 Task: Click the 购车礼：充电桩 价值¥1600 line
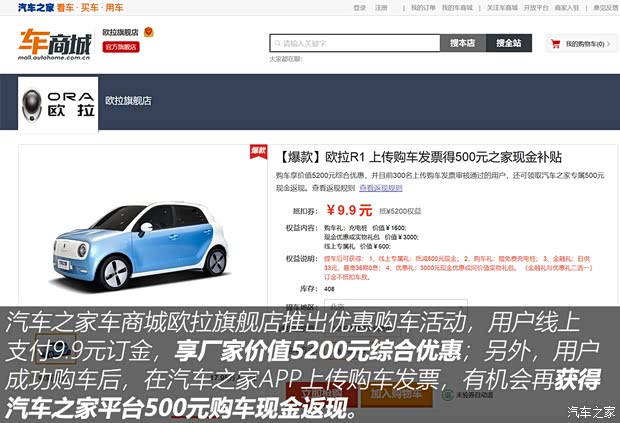(365, 228)
